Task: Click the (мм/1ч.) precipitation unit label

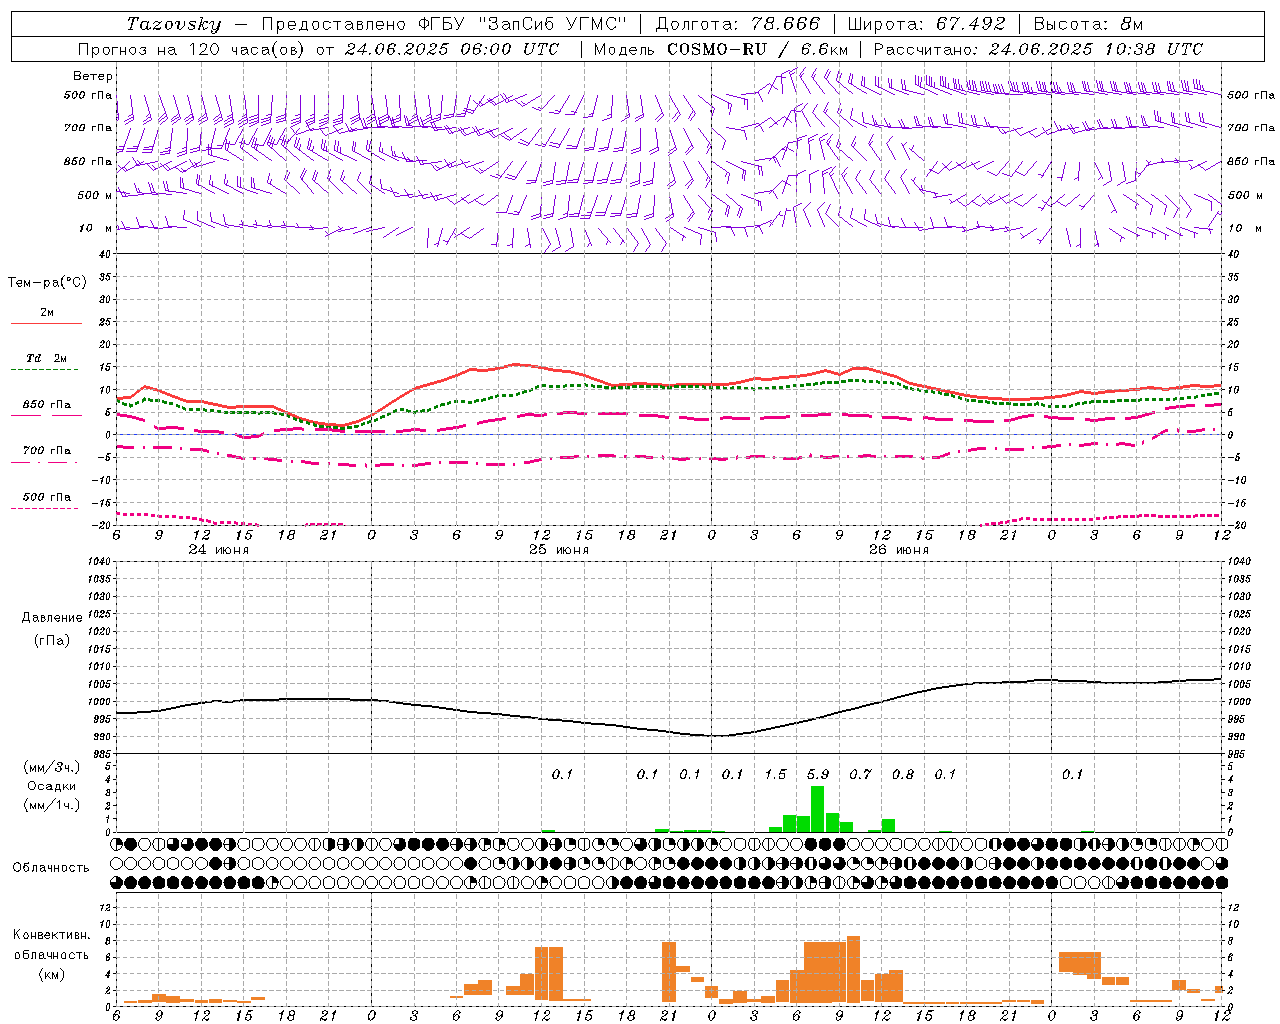Action: click(x=51, y=805)
